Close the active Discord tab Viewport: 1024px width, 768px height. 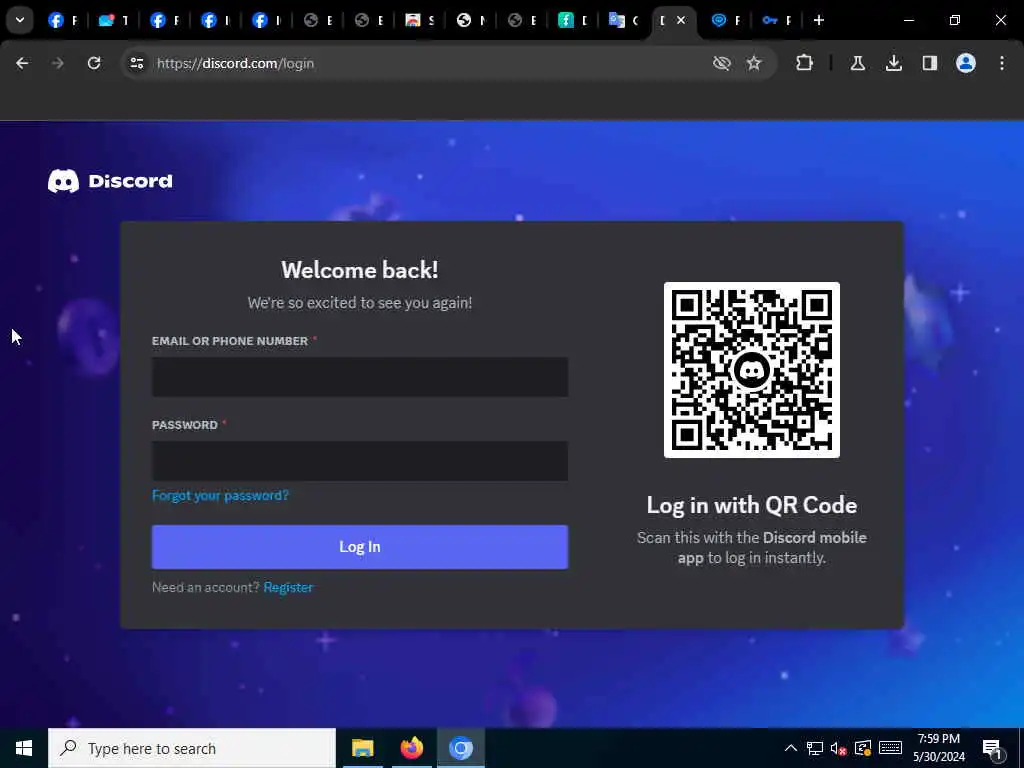[681, 20]
